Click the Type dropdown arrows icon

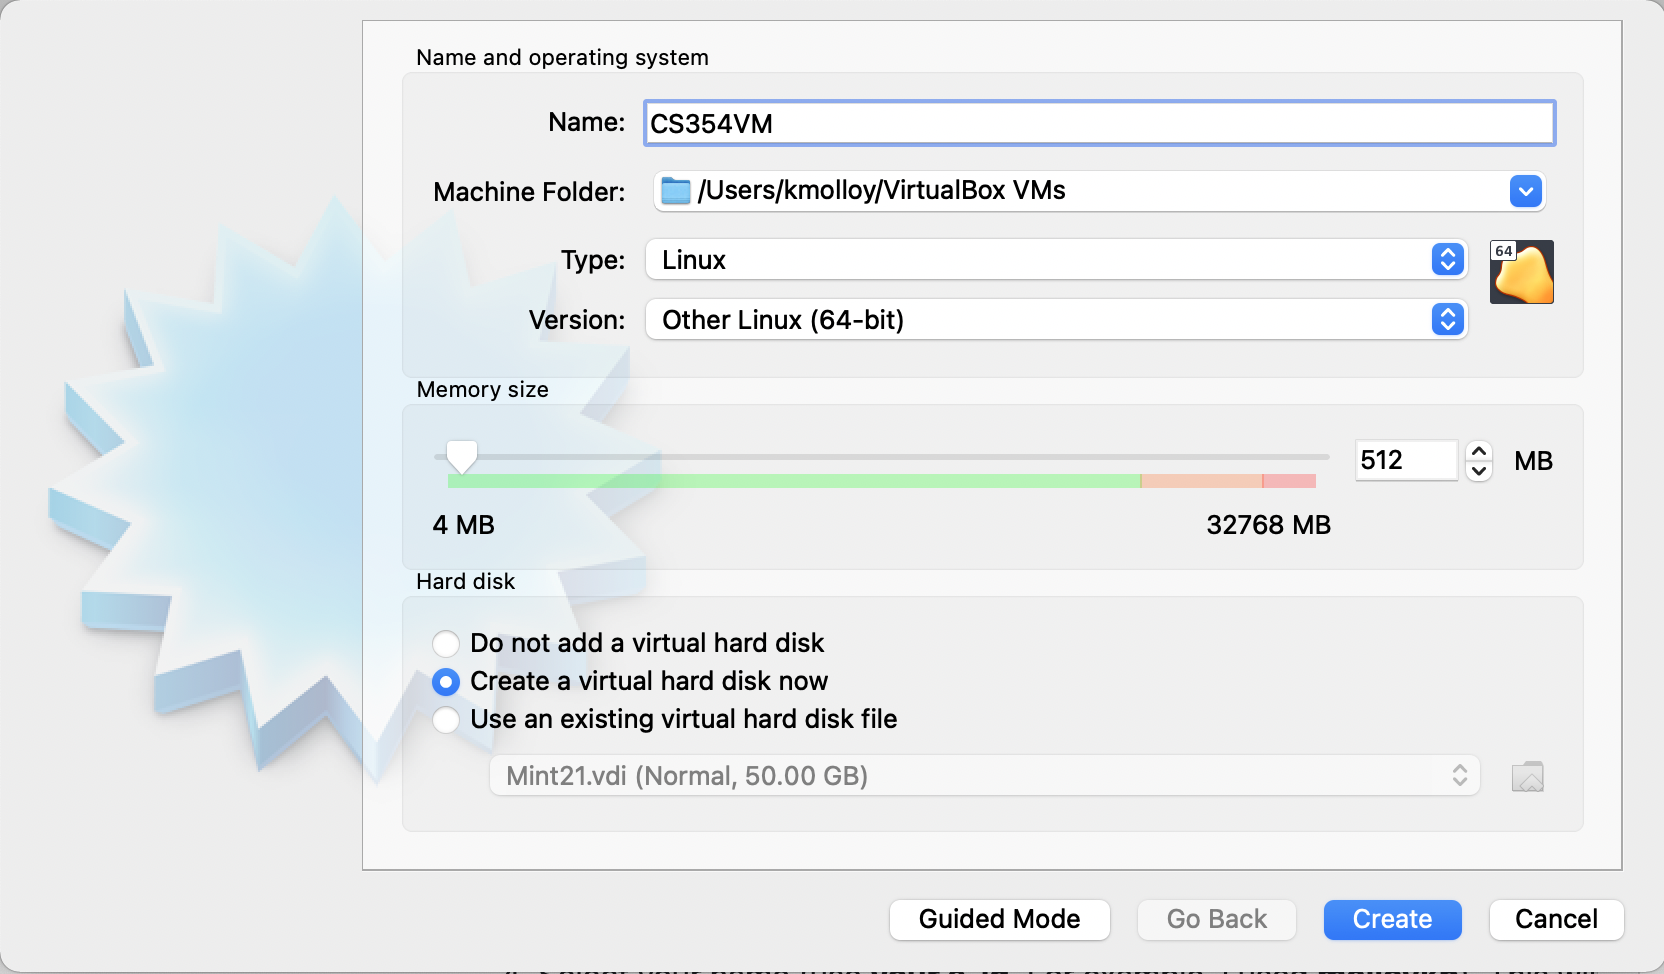(x=1446, y=259)
